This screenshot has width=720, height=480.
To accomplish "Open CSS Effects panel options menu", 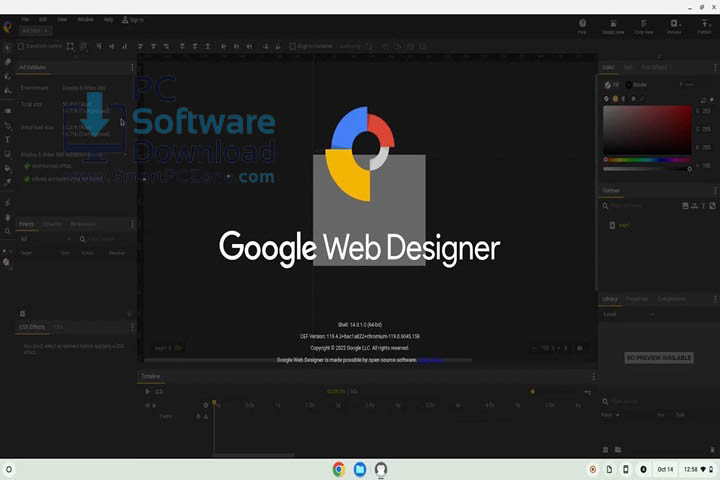I will coord(132,327).
